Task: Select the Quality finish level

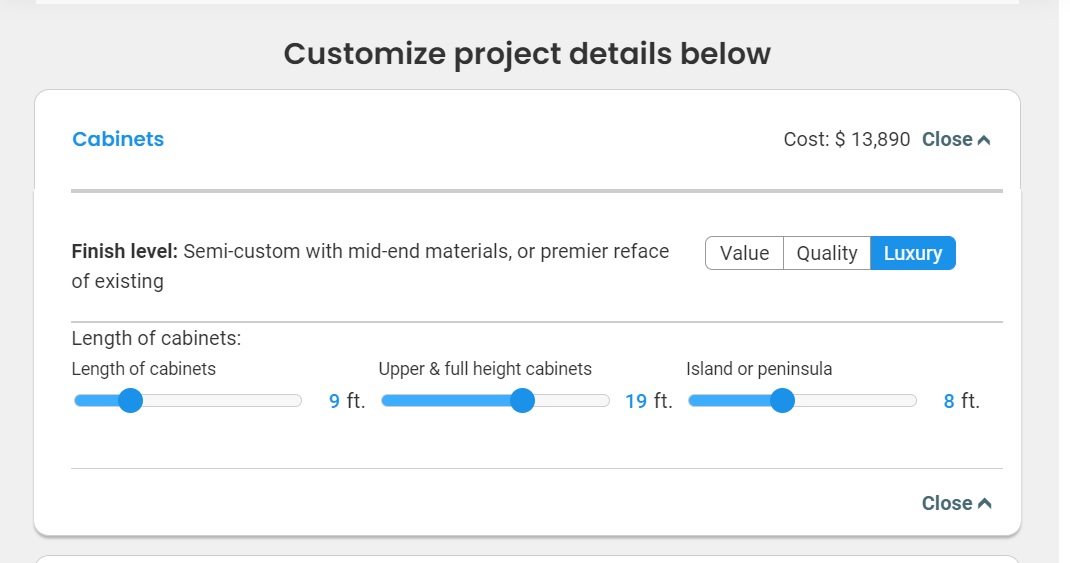Action: 826,254
